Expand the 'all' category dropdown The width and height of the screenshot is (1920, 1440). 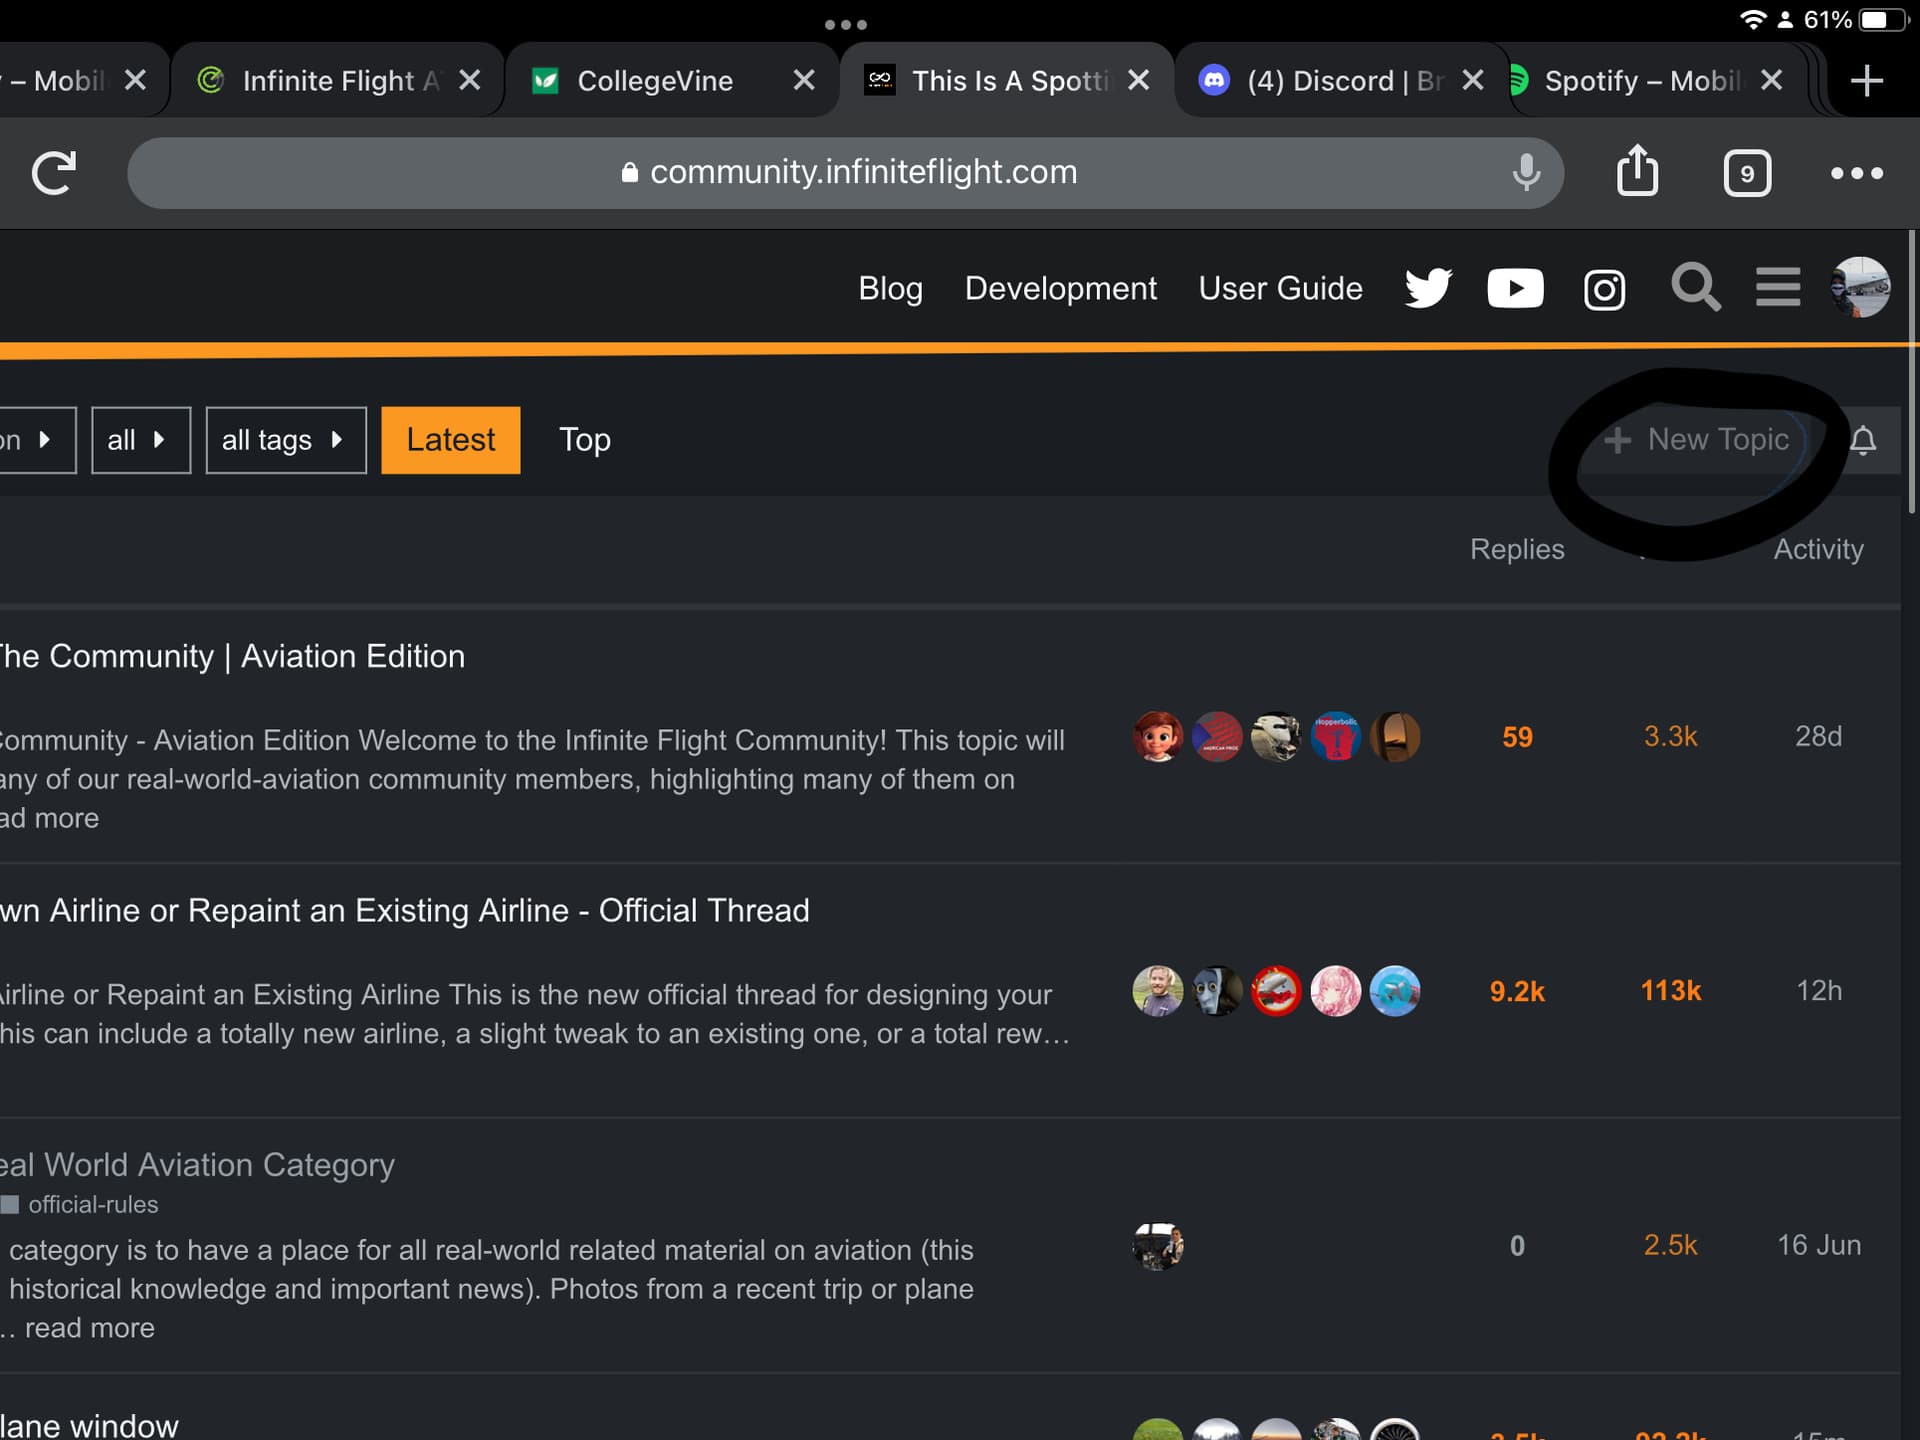point(140,440)
